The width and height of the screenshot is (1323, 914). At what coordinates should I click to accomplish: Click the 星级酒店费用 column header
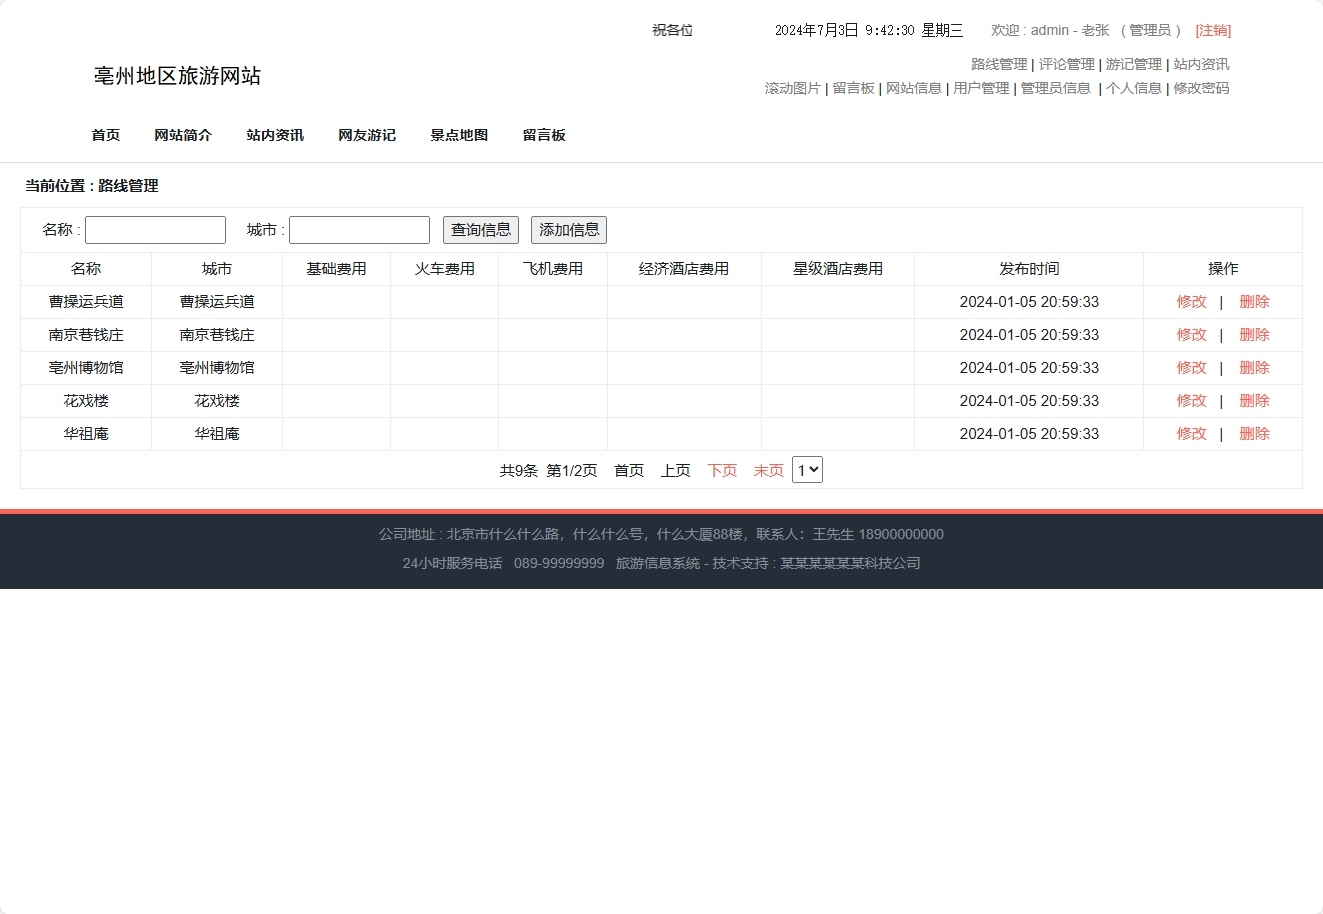point(838,269)
